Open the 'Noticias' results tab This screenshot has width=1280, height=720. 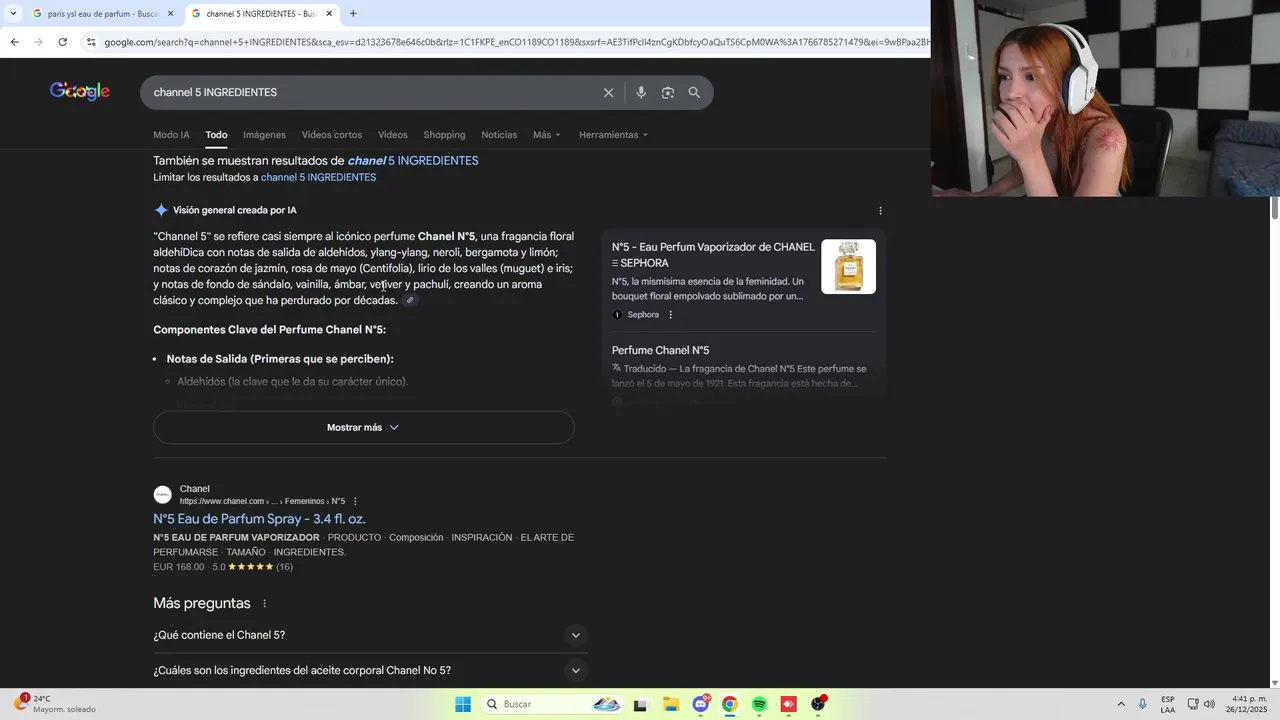click(499, 135)
